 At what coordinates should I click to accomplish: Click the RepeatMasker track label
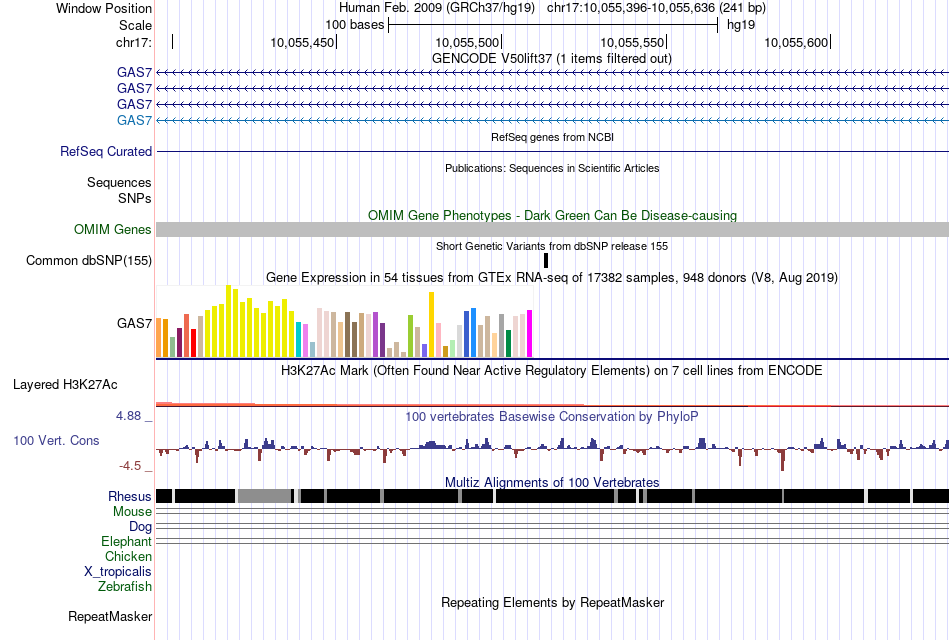(110, 617)
